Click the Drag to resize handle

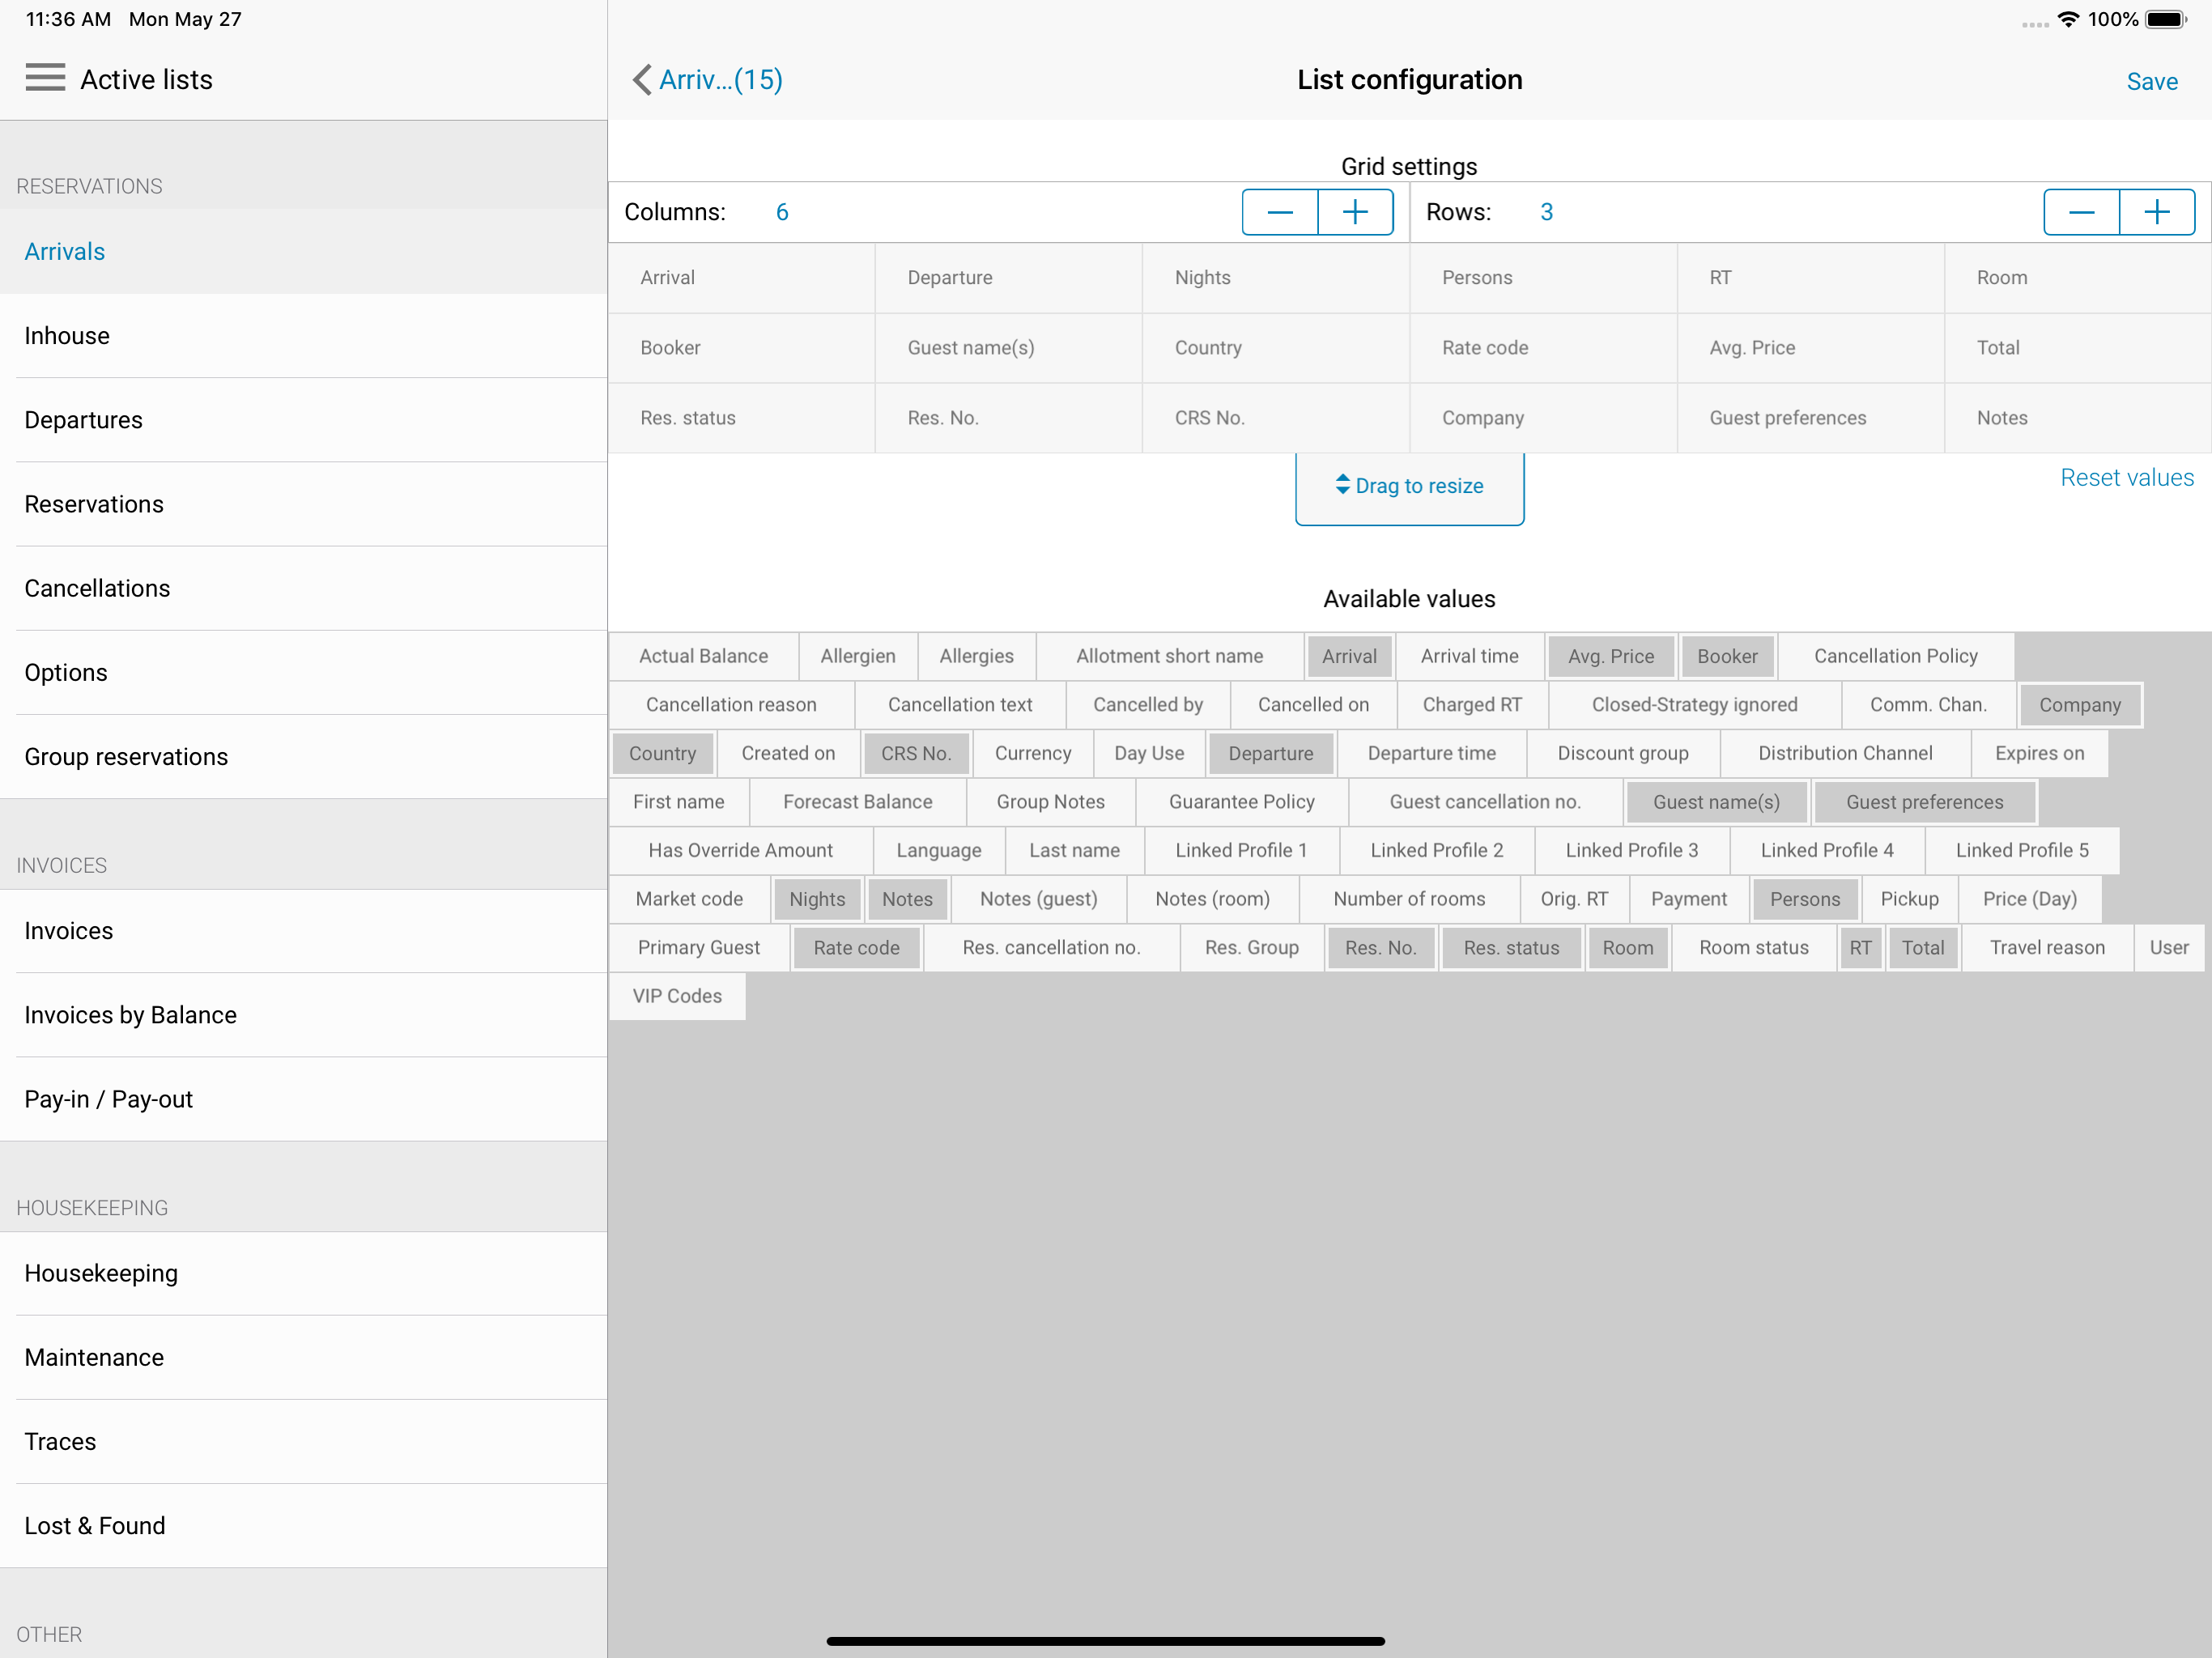[x=1409, y=487]
